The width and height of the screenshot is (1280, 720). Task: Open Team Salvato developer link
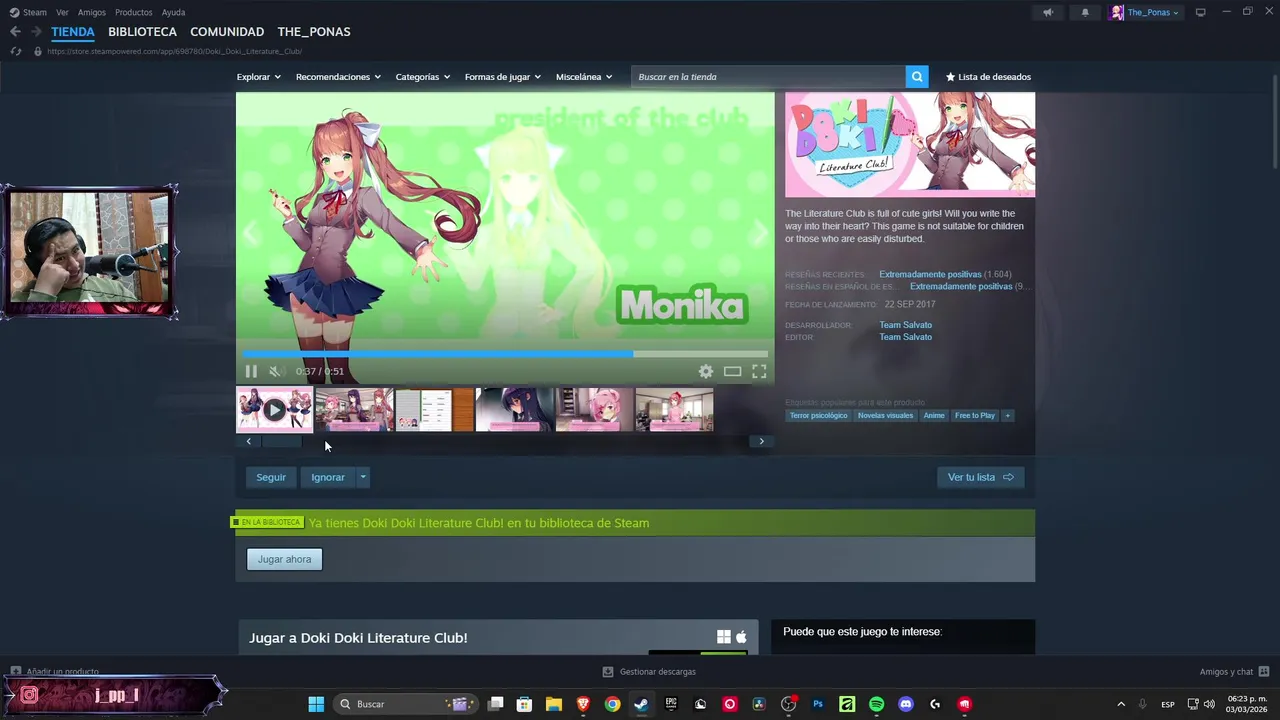click(x=905, y=325)
